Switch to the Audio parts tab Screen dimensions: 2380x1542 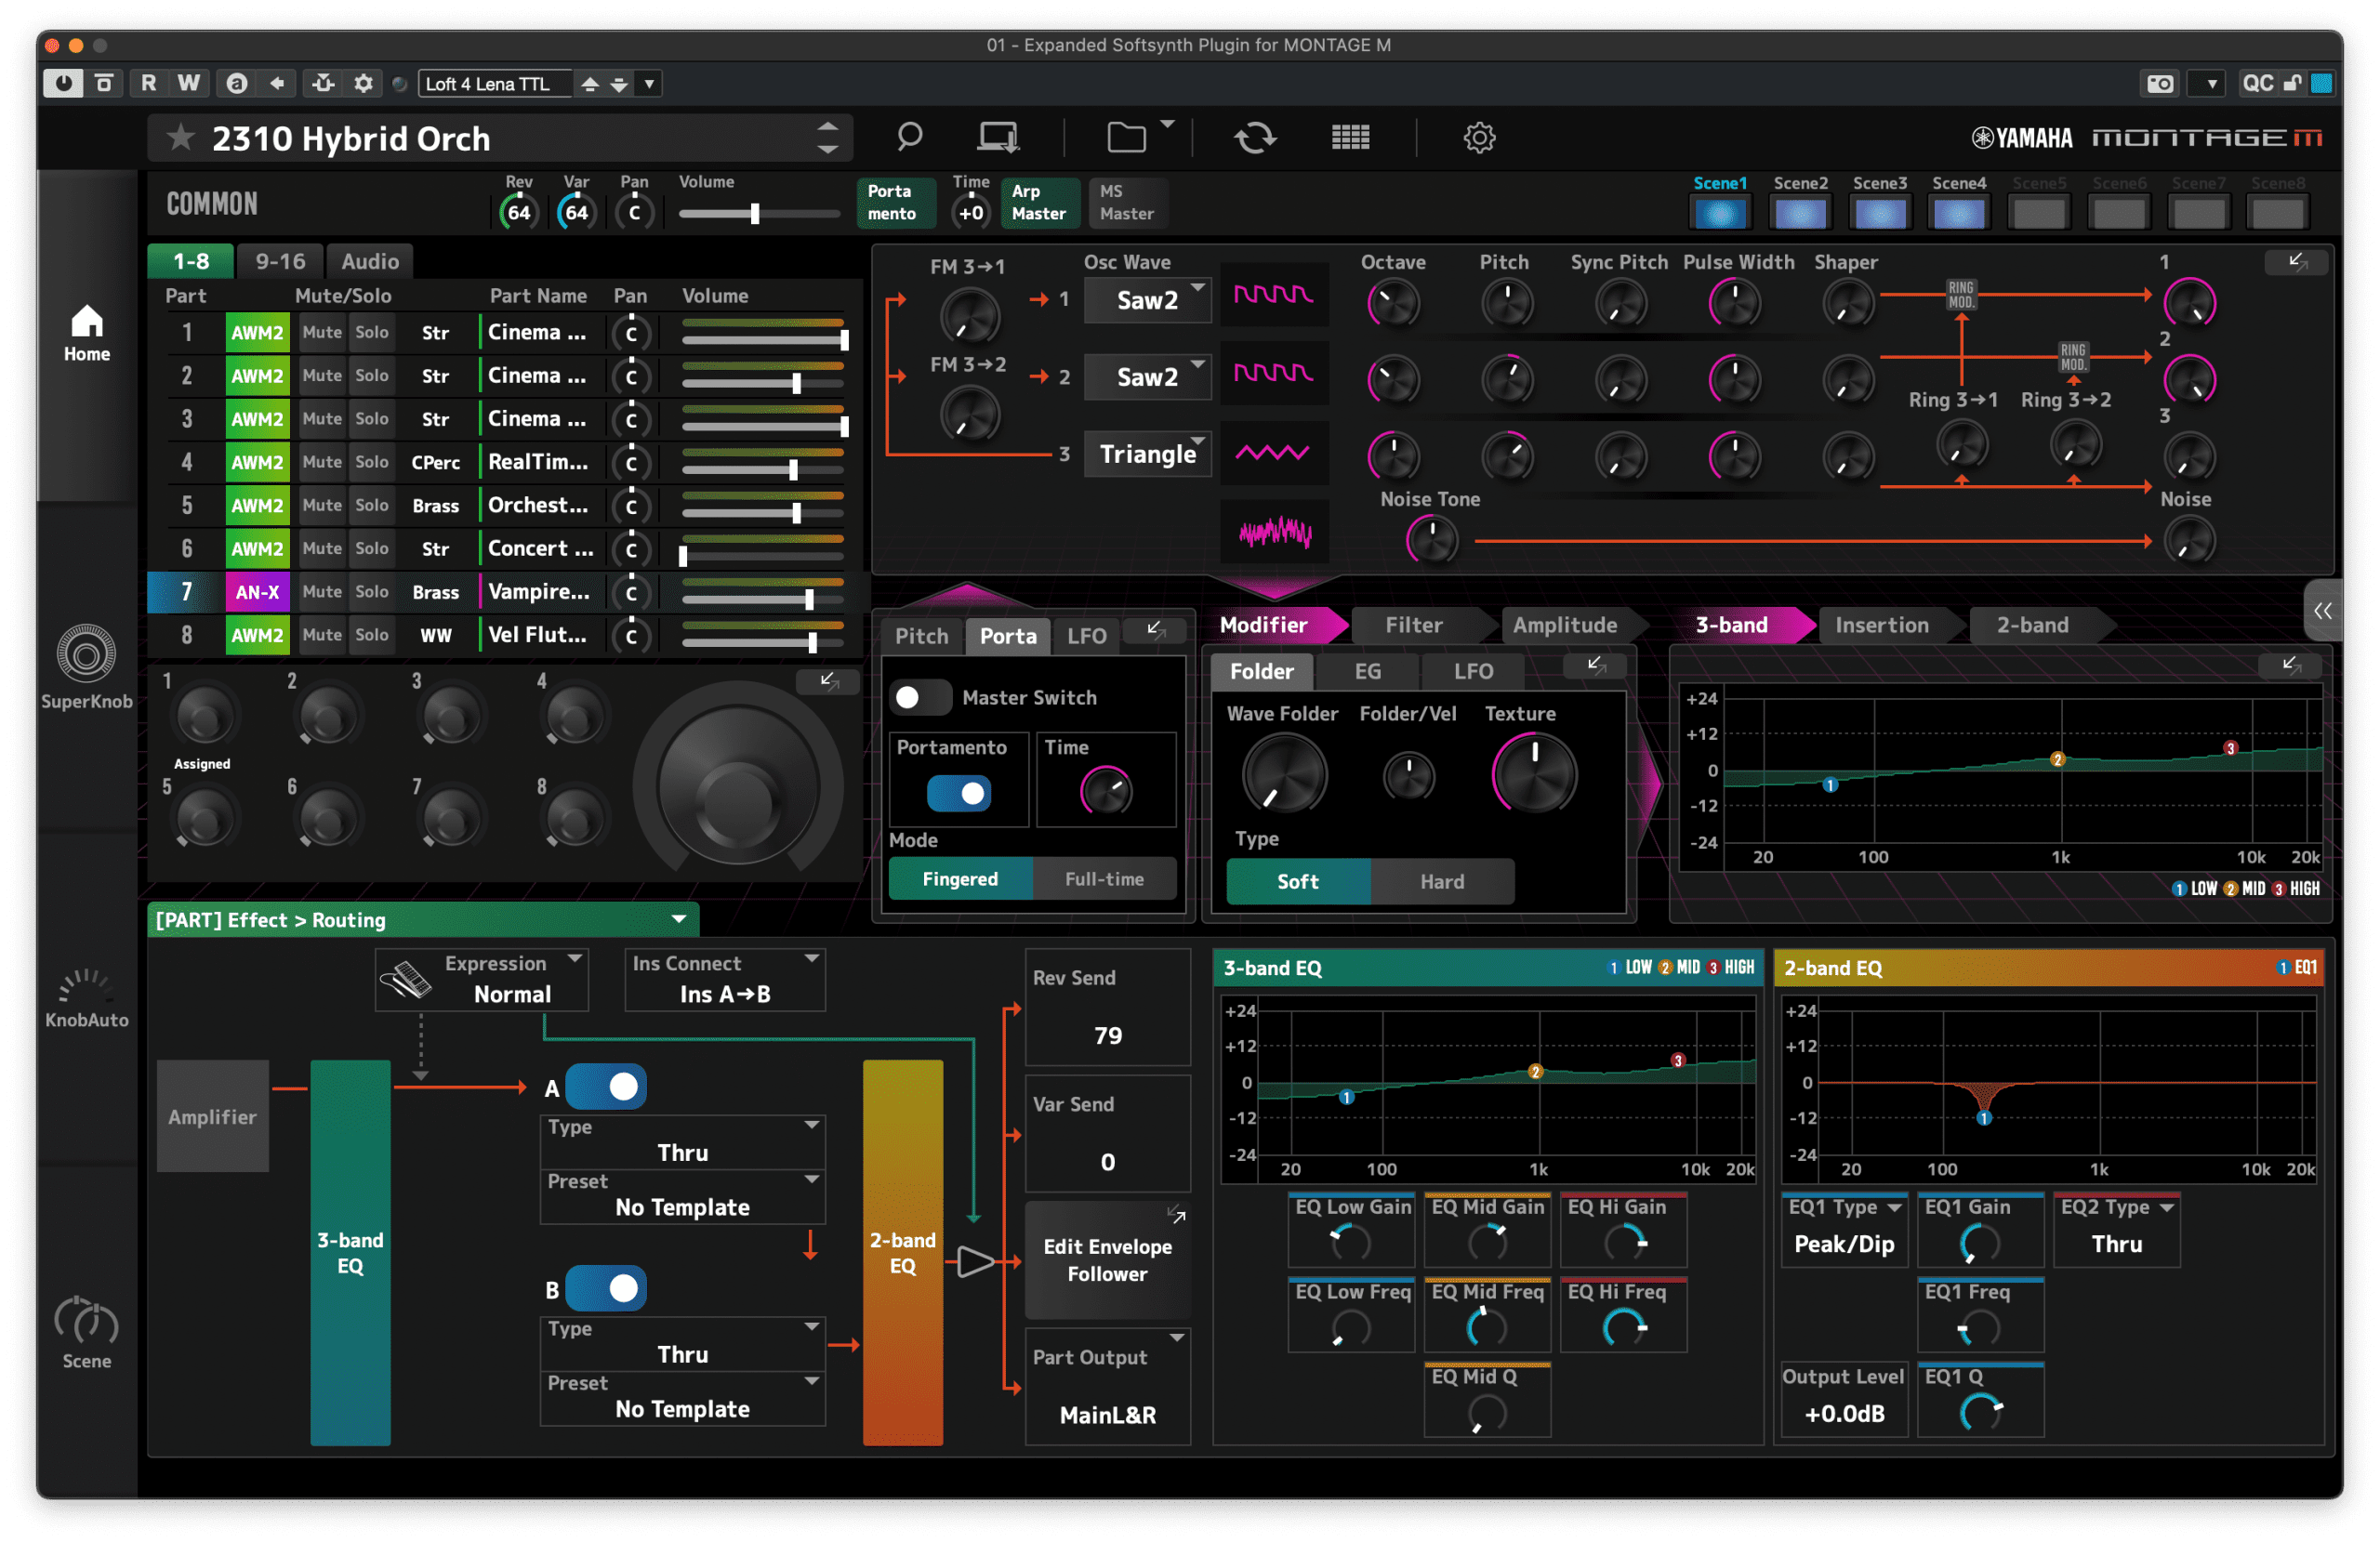coord(370,261)
